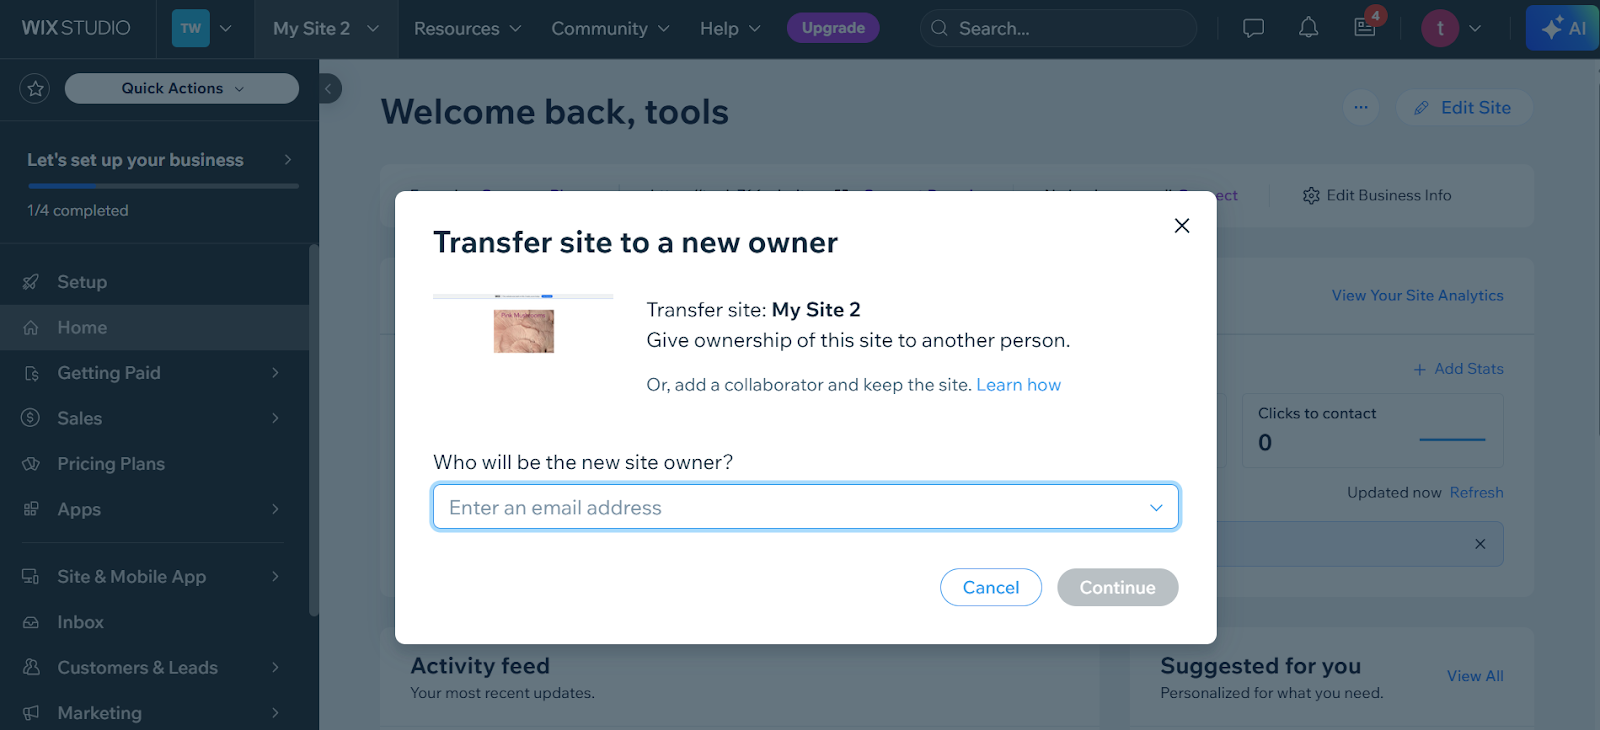Open the chat messages icon
The width and height of the screenshot is (1600, 730).
(x=1253, y=28)
